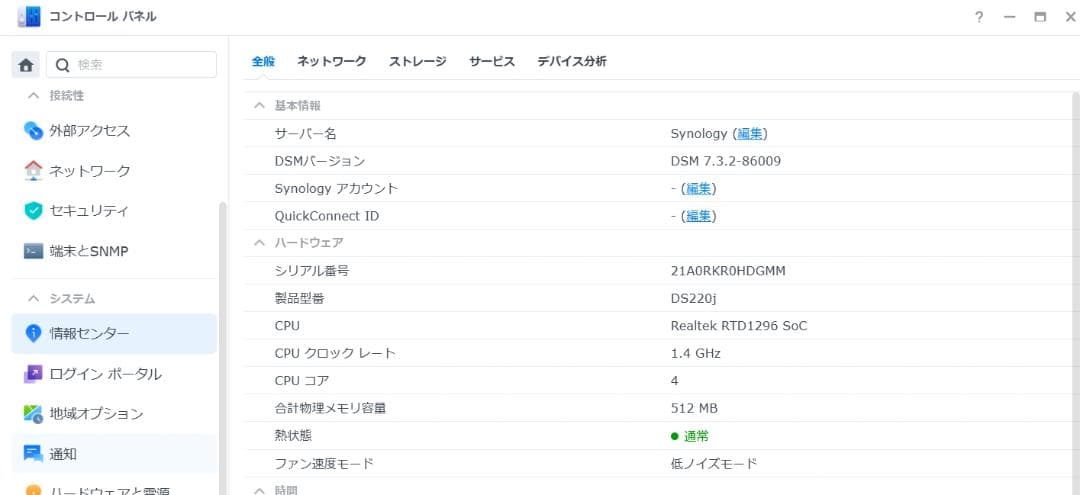Viewport: 1080px width, 495px height.
Task: Collapse the 基本情報 section
Action: [x=259, y=105]
